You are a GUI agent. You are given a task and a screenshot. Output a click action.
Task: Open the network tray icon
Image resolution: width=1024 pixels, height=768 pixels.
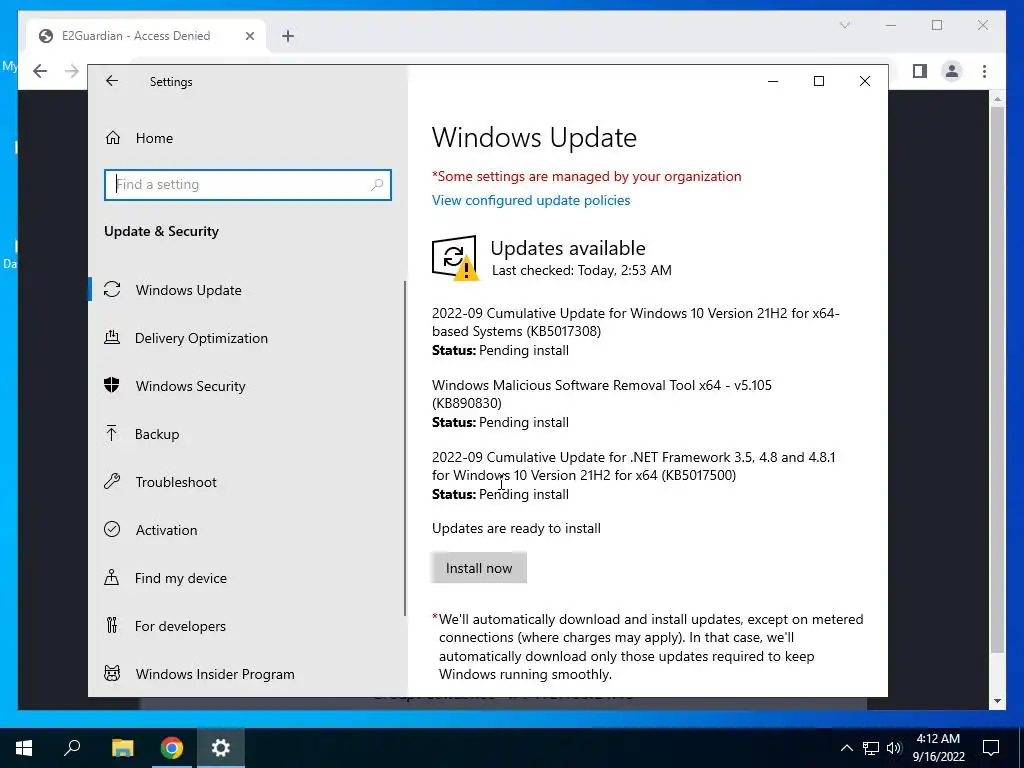point(871,748)
